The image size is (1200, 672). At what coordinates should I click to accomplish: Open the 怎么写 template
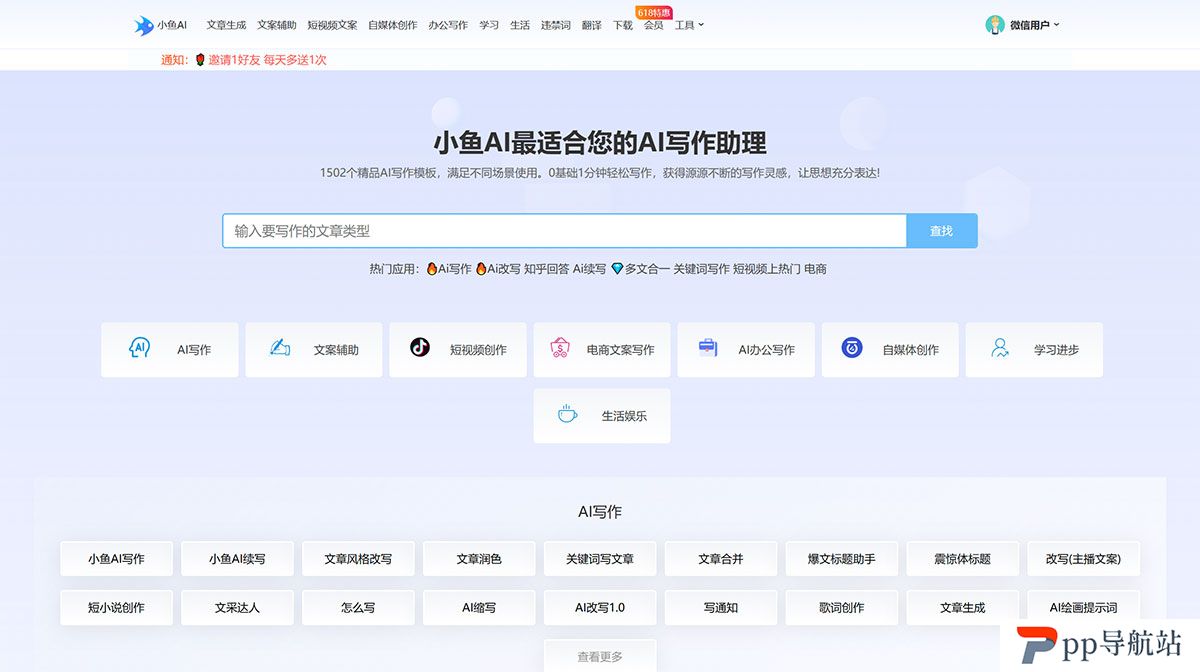click(358, 607)
